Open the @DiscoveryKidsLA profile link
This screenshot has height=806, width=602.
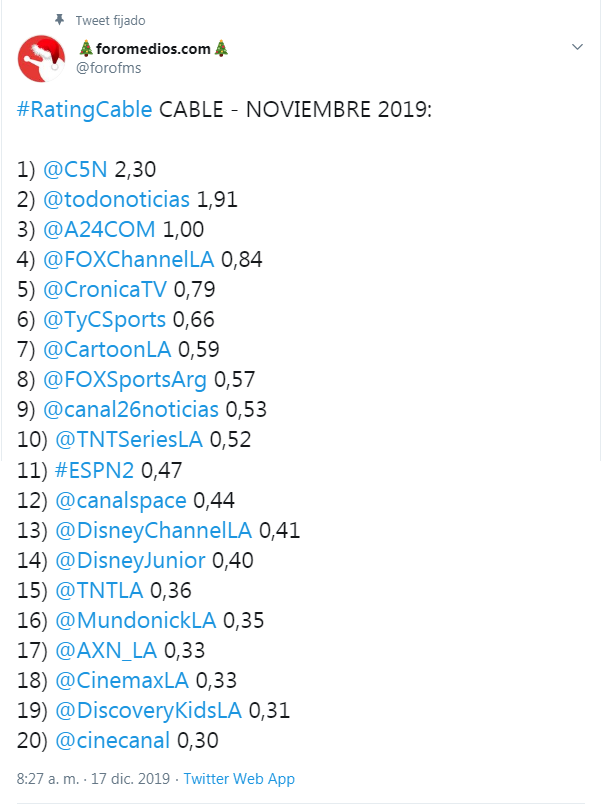tap(149, 710)
